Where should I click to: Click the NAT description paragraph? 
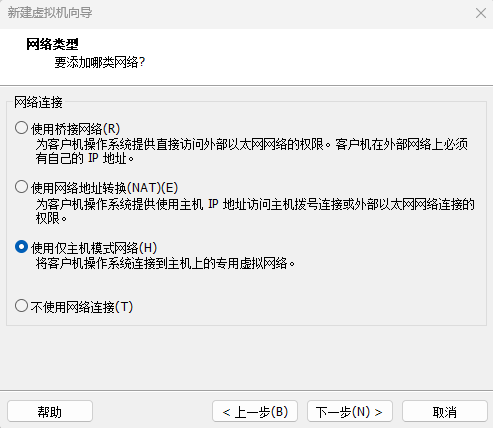(x=255, y=211)
